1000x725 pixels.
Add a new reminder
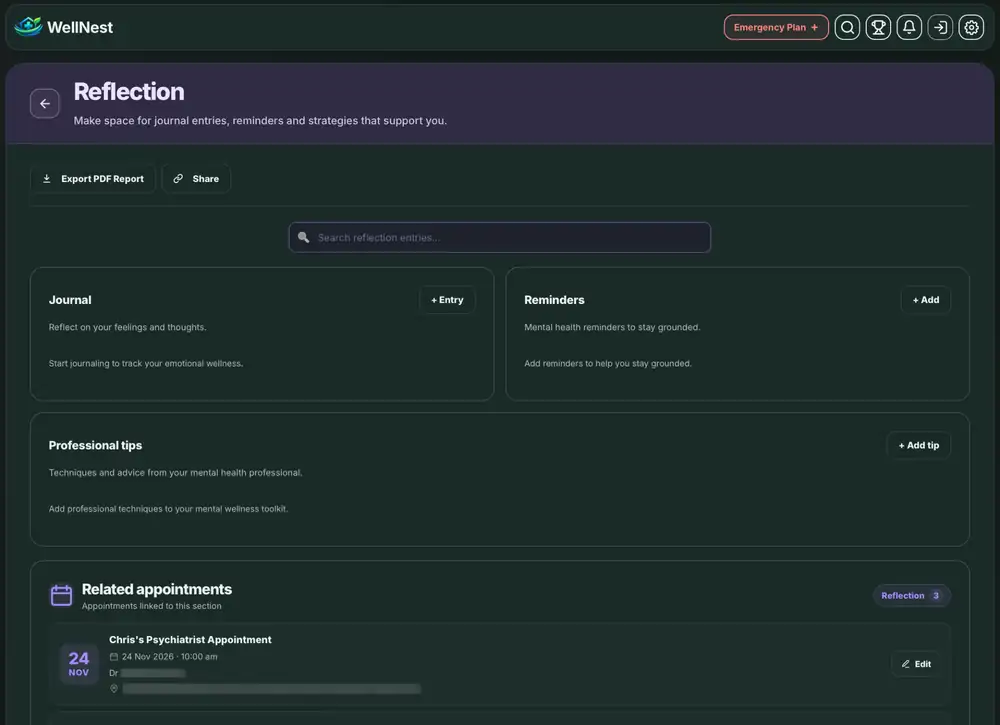pos(925,300)
